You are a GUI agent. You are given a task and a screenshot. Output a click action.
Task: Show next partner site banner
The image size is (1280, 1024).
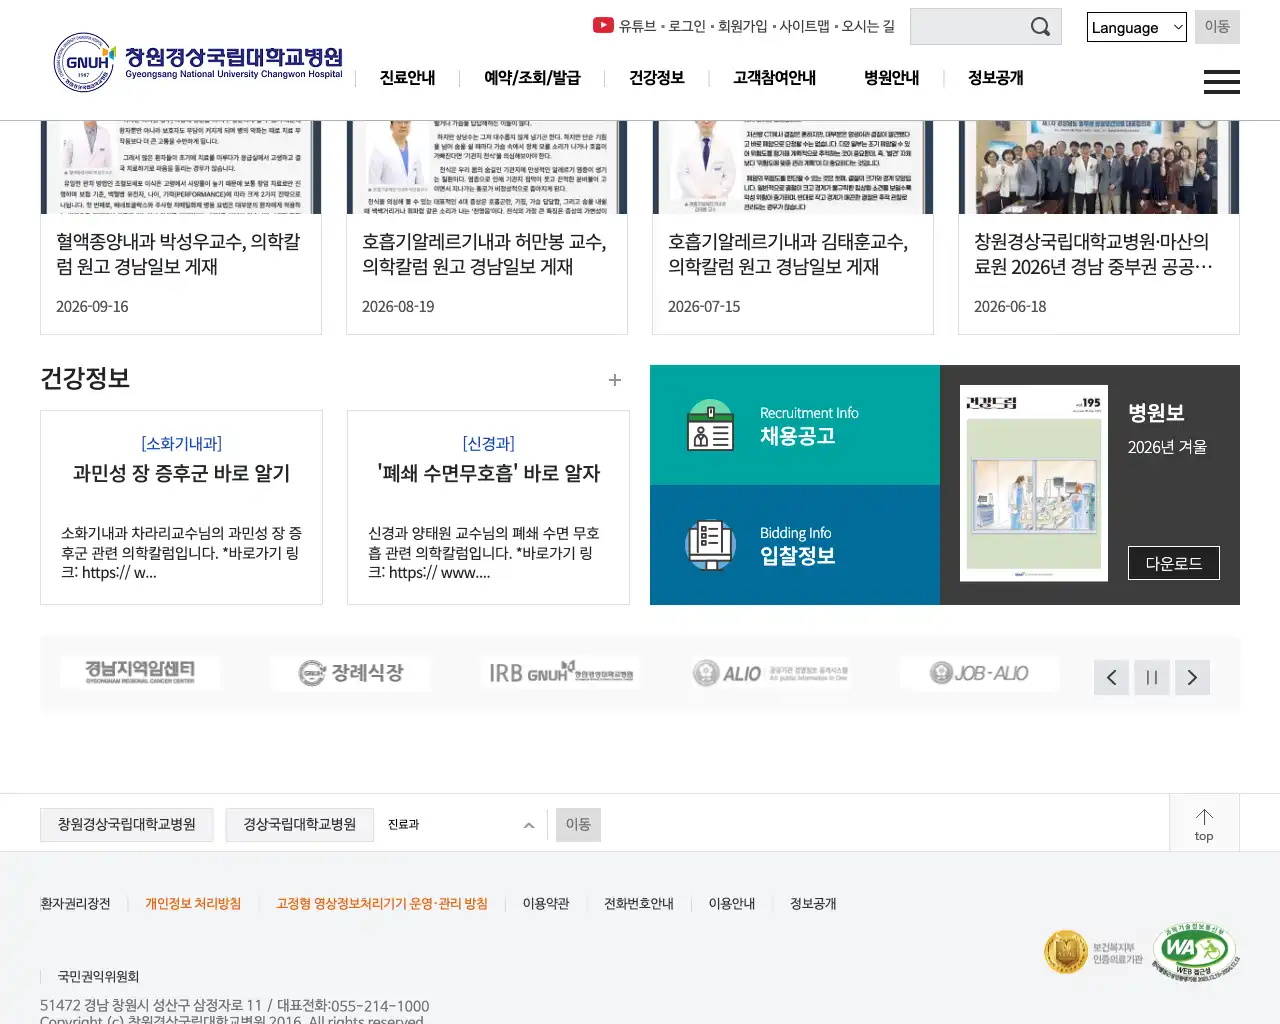[1192, 677]
